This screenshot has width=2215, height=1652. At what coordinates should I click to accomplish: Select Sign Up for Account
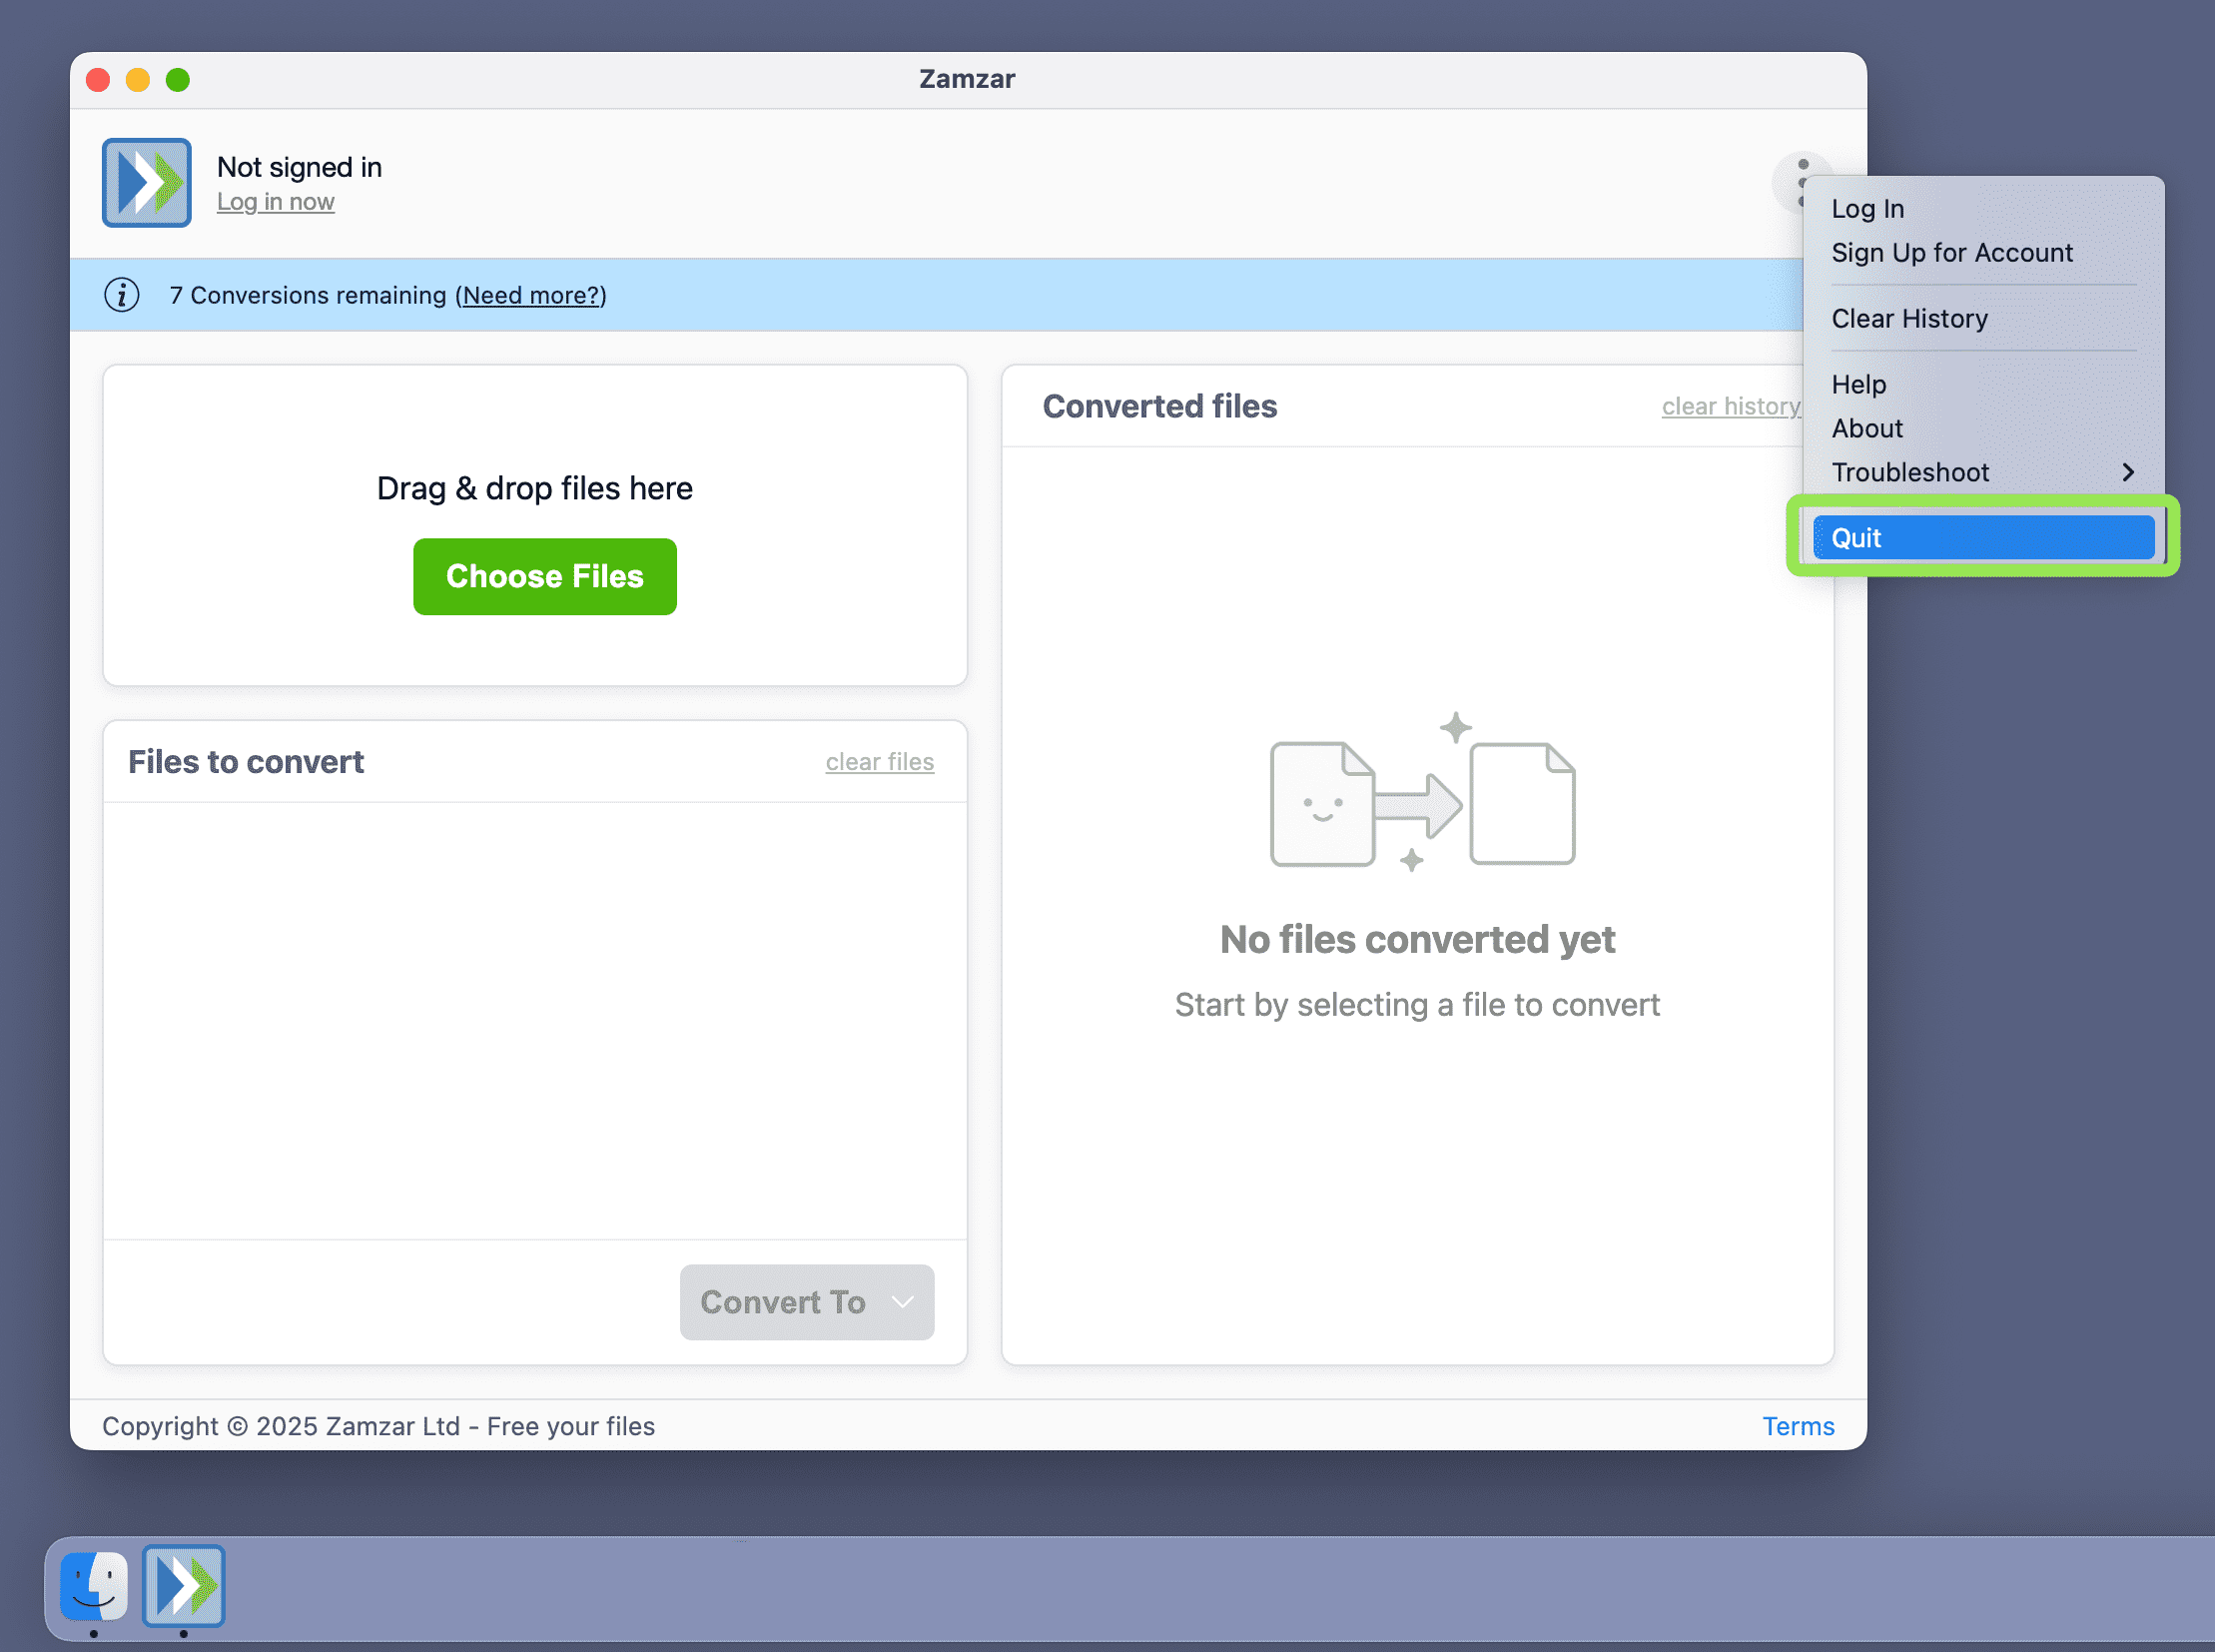1951,253
